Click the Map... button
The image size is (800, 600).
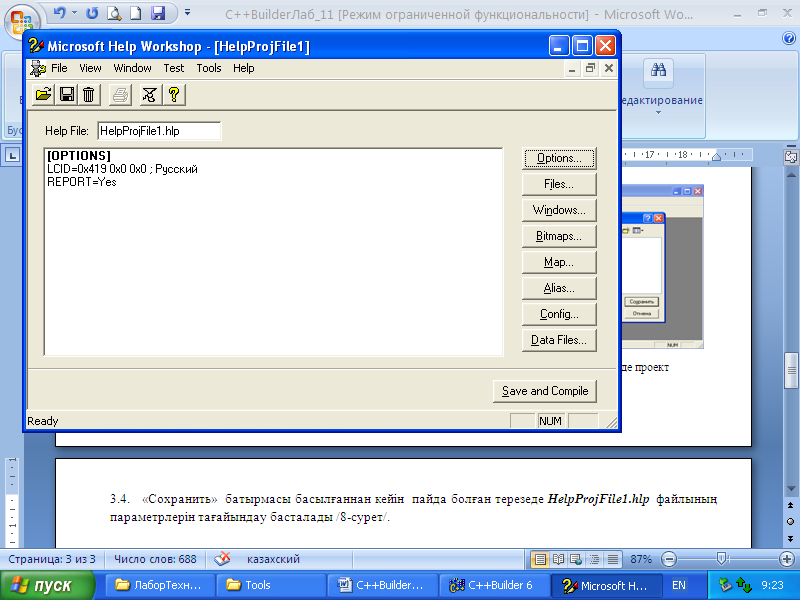tap(559, 262)
